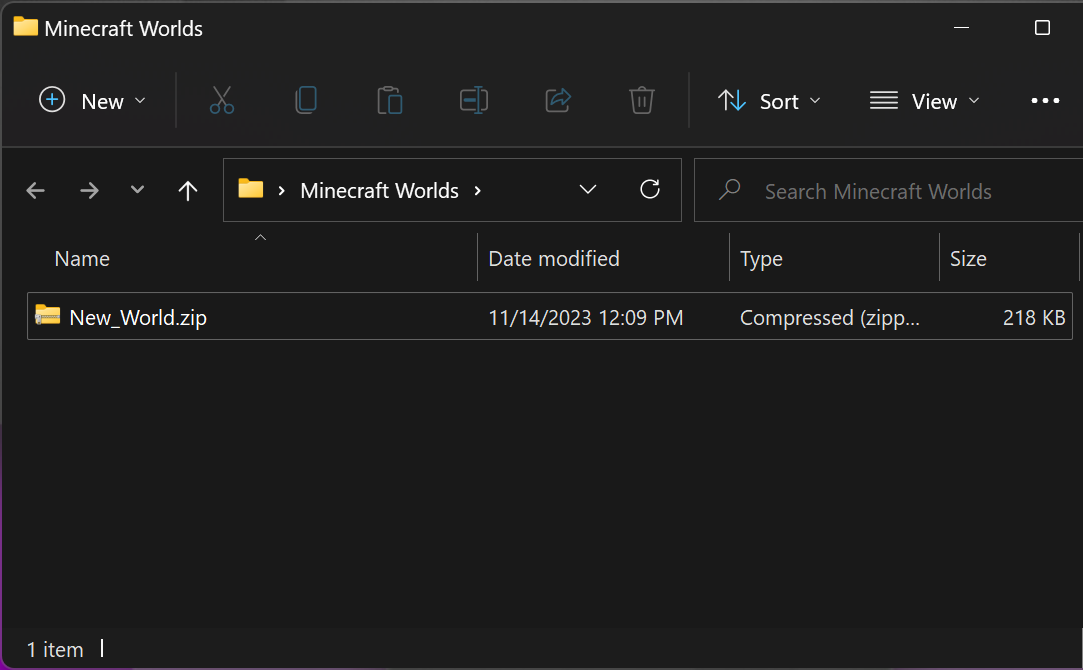The width and height of the screenshot is (1083, 670).
Task: Click the Sort up-down arrows icon
Action: coord(732,101)
